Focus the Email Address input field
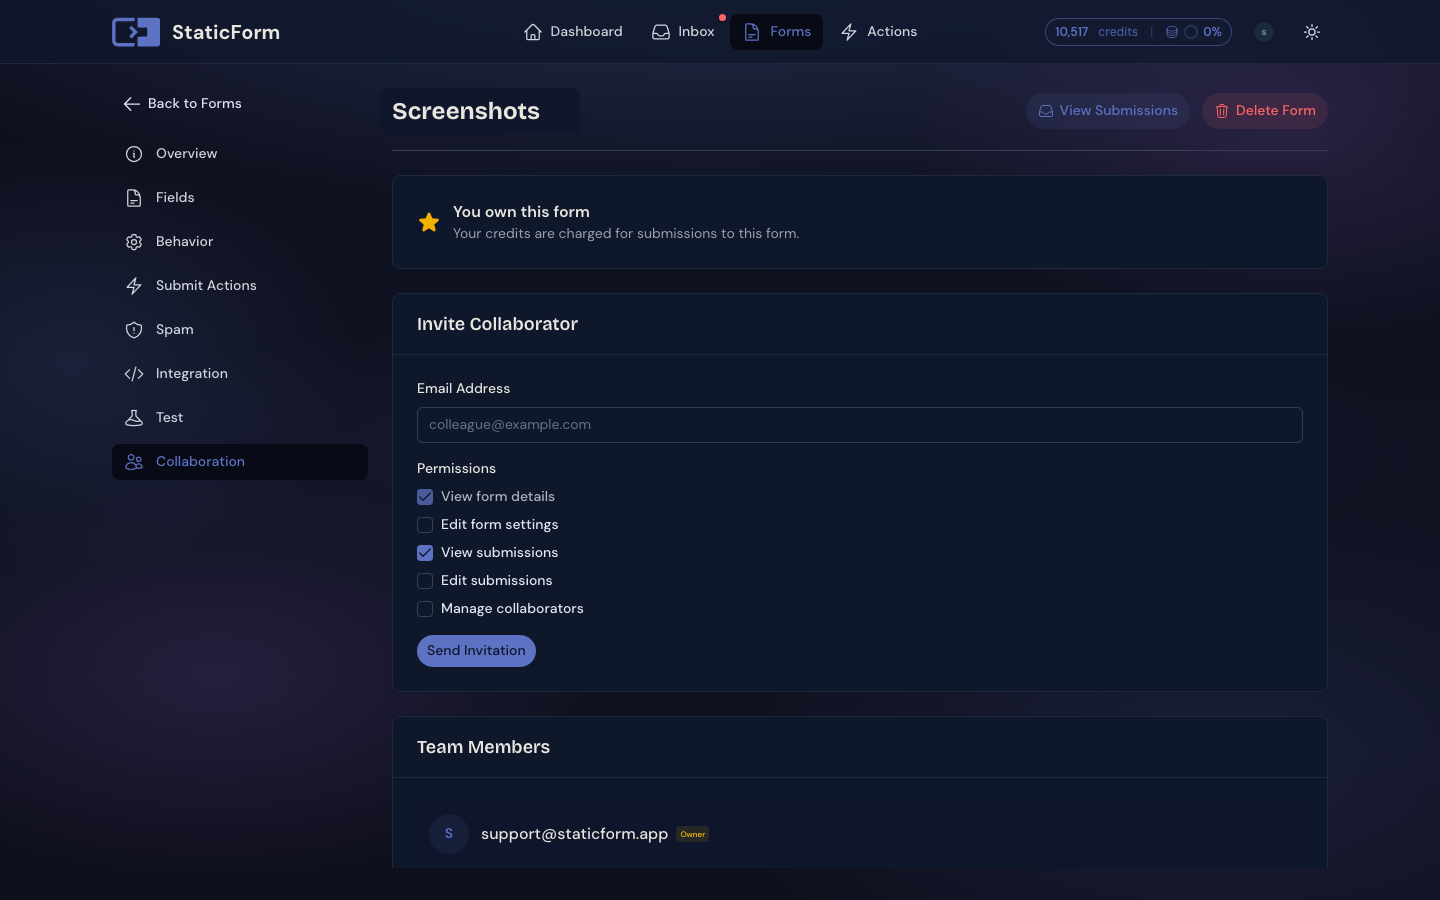 click(860, 425)
